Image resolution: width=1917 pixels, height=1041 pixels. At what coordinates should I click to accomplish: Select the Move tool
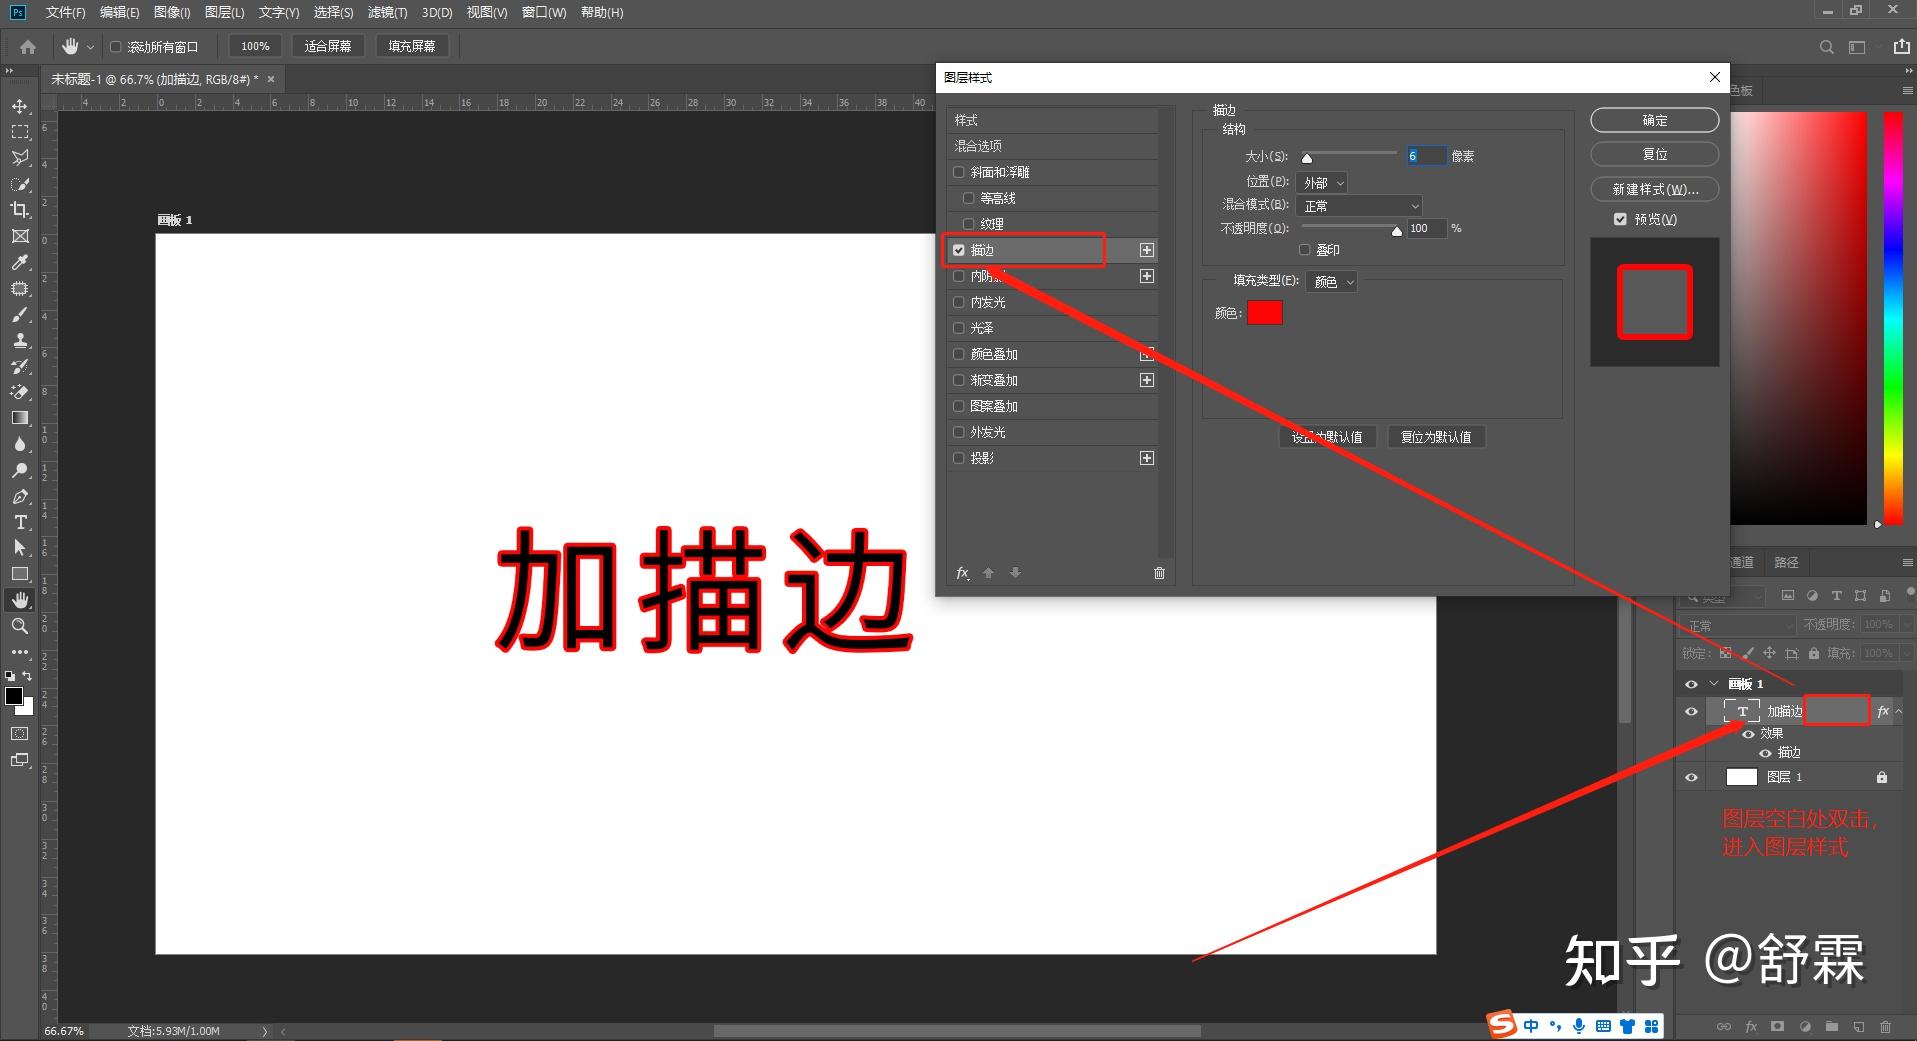click(x=20, y=106)
